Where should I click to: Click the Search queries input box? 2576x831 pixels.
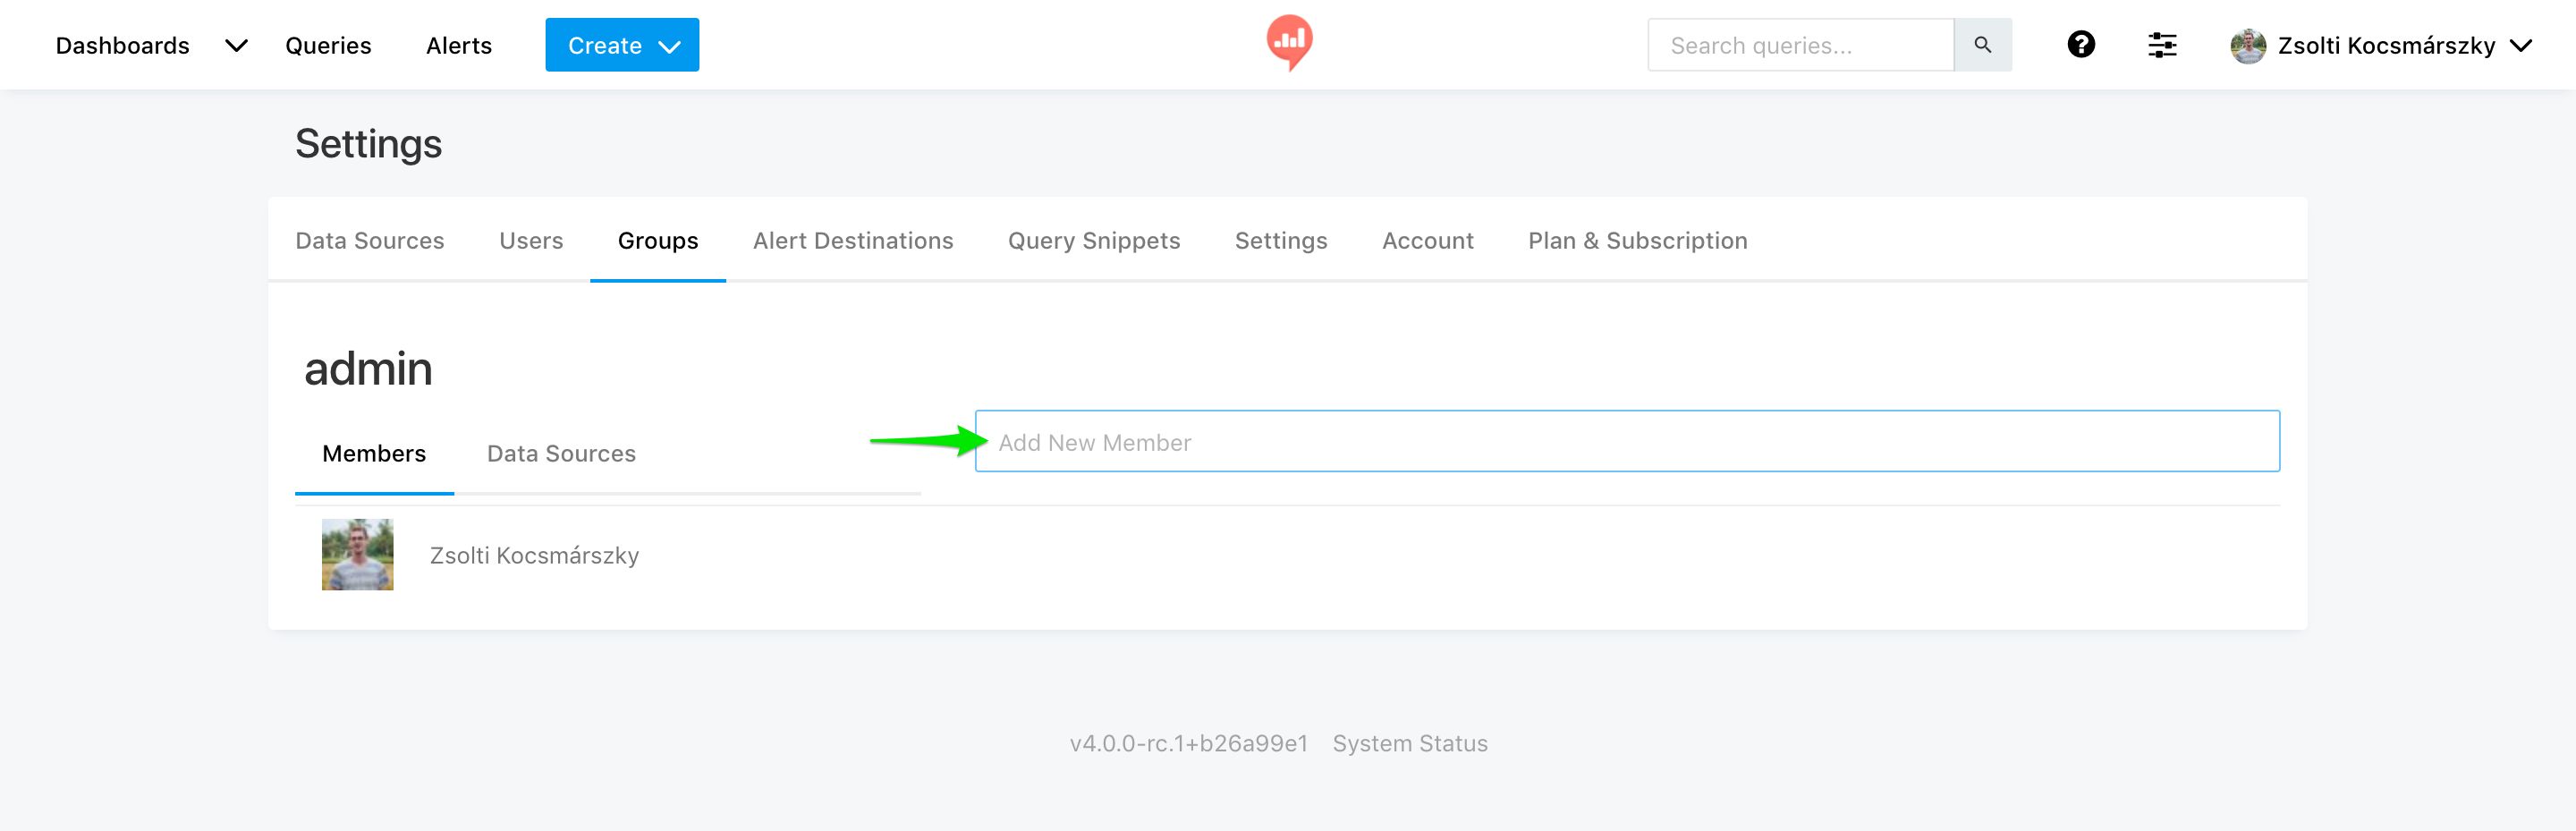click(1799, 45)
